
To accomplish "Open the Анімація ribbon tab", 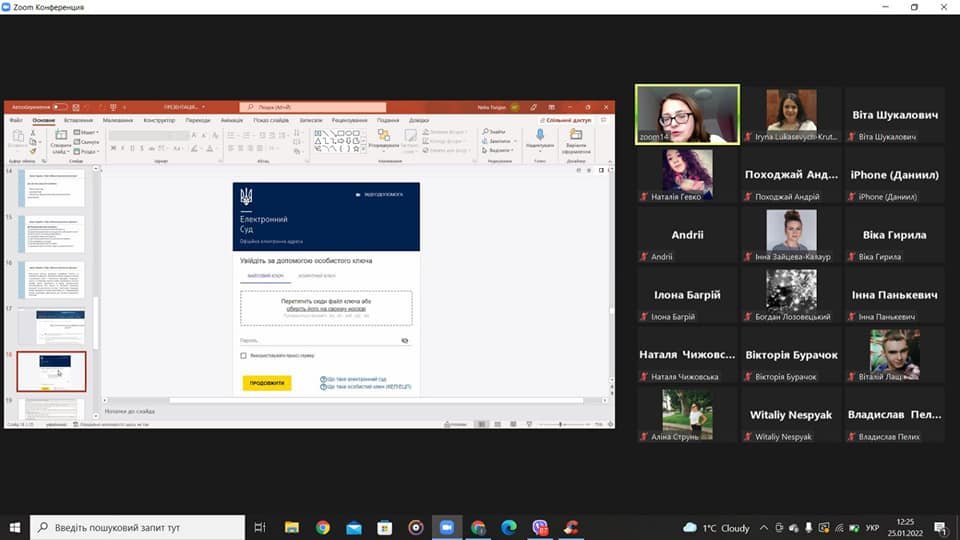I will [231, 120].
